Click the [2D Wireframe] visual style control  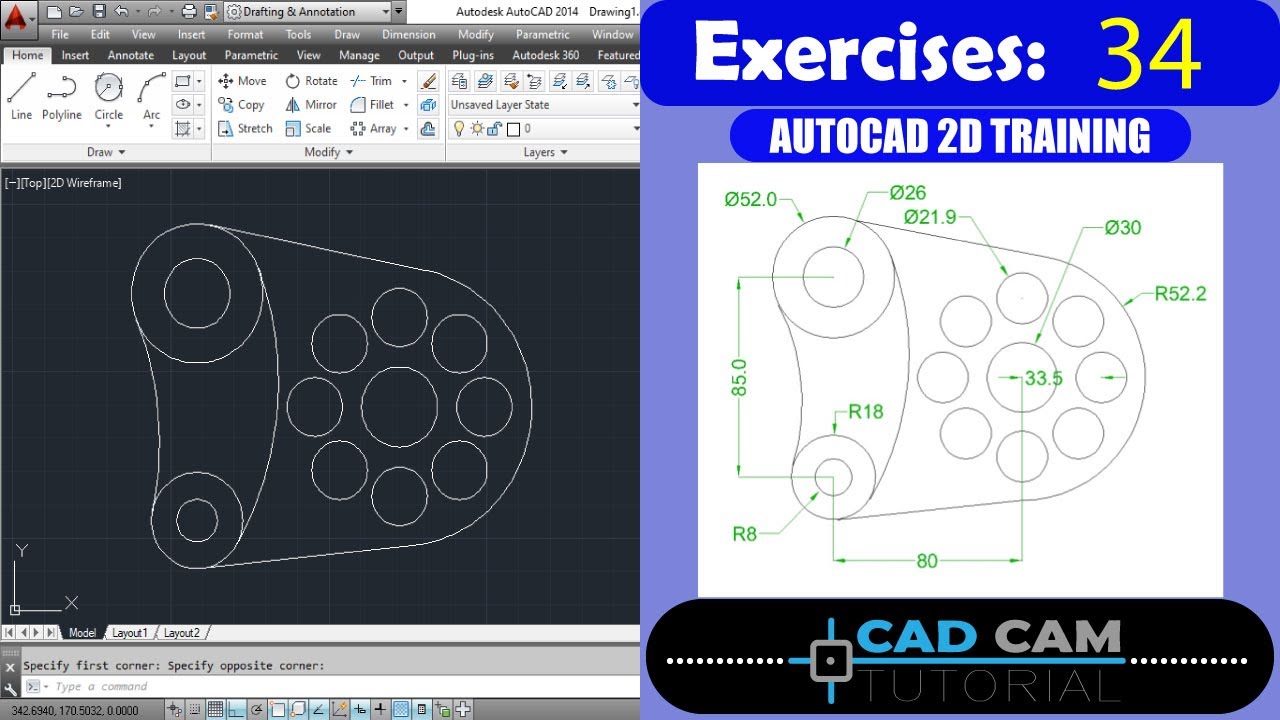84,183
